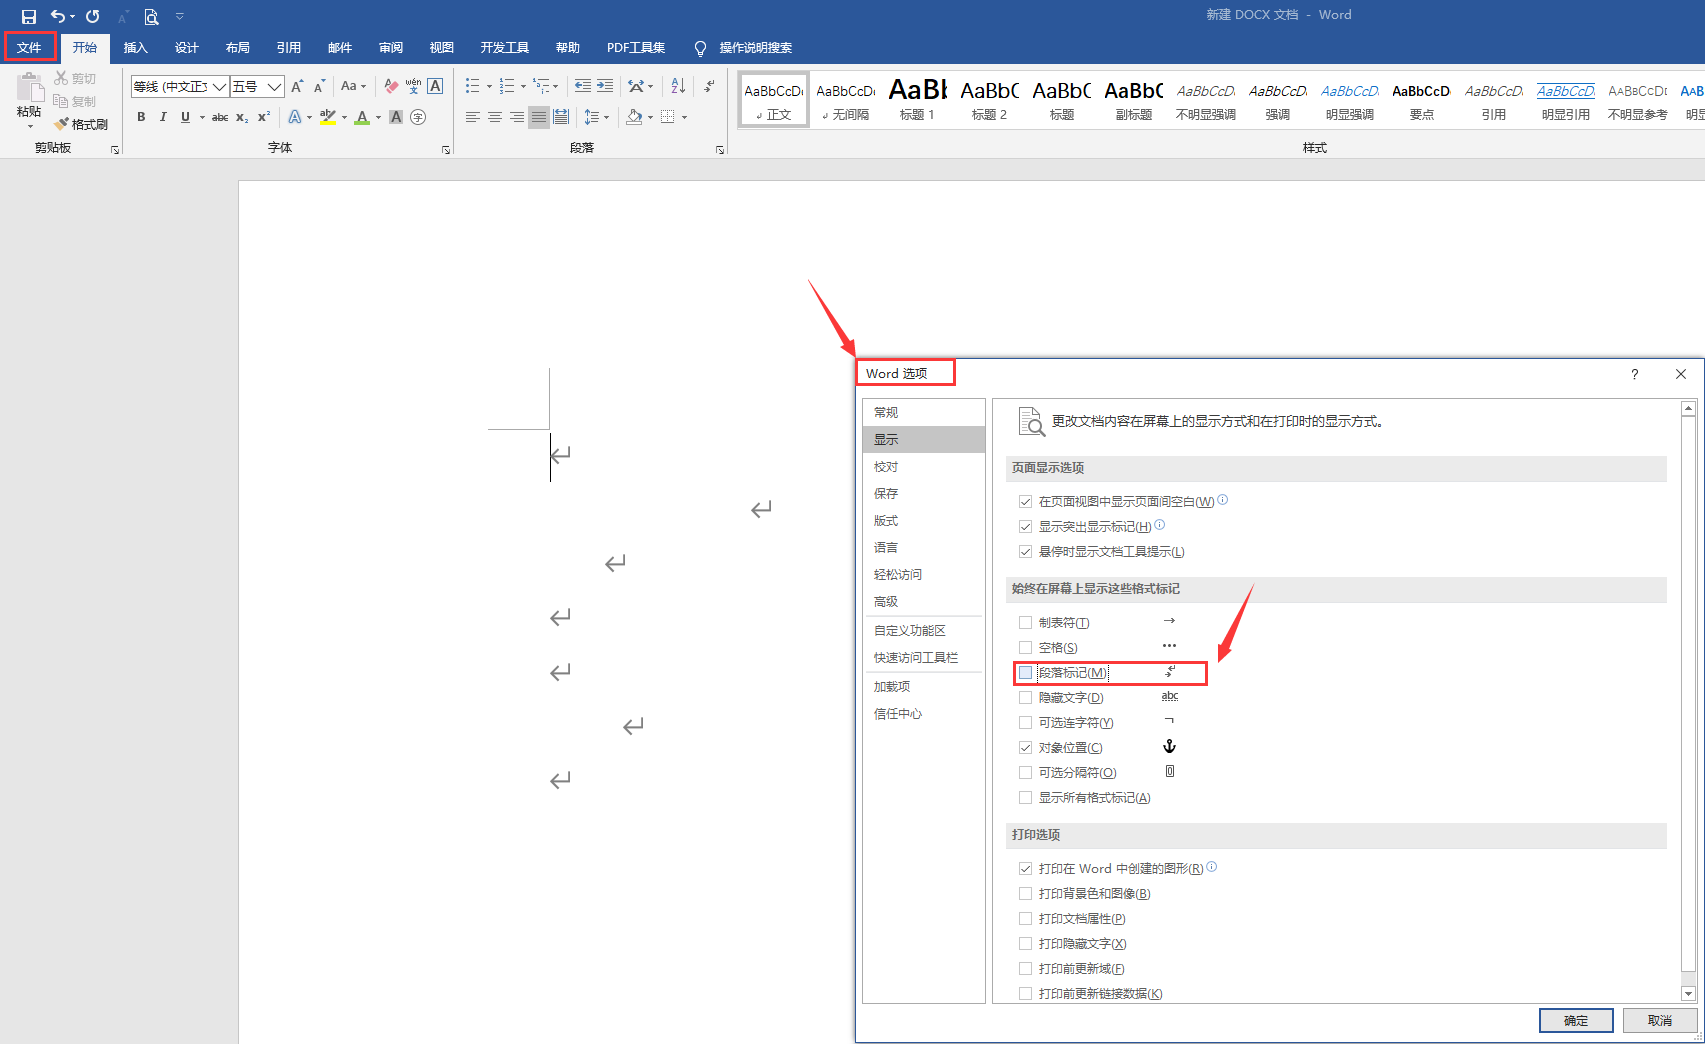1705x1044 pixels.
Task: Toggle italic formatting
Action: (163, 117)
